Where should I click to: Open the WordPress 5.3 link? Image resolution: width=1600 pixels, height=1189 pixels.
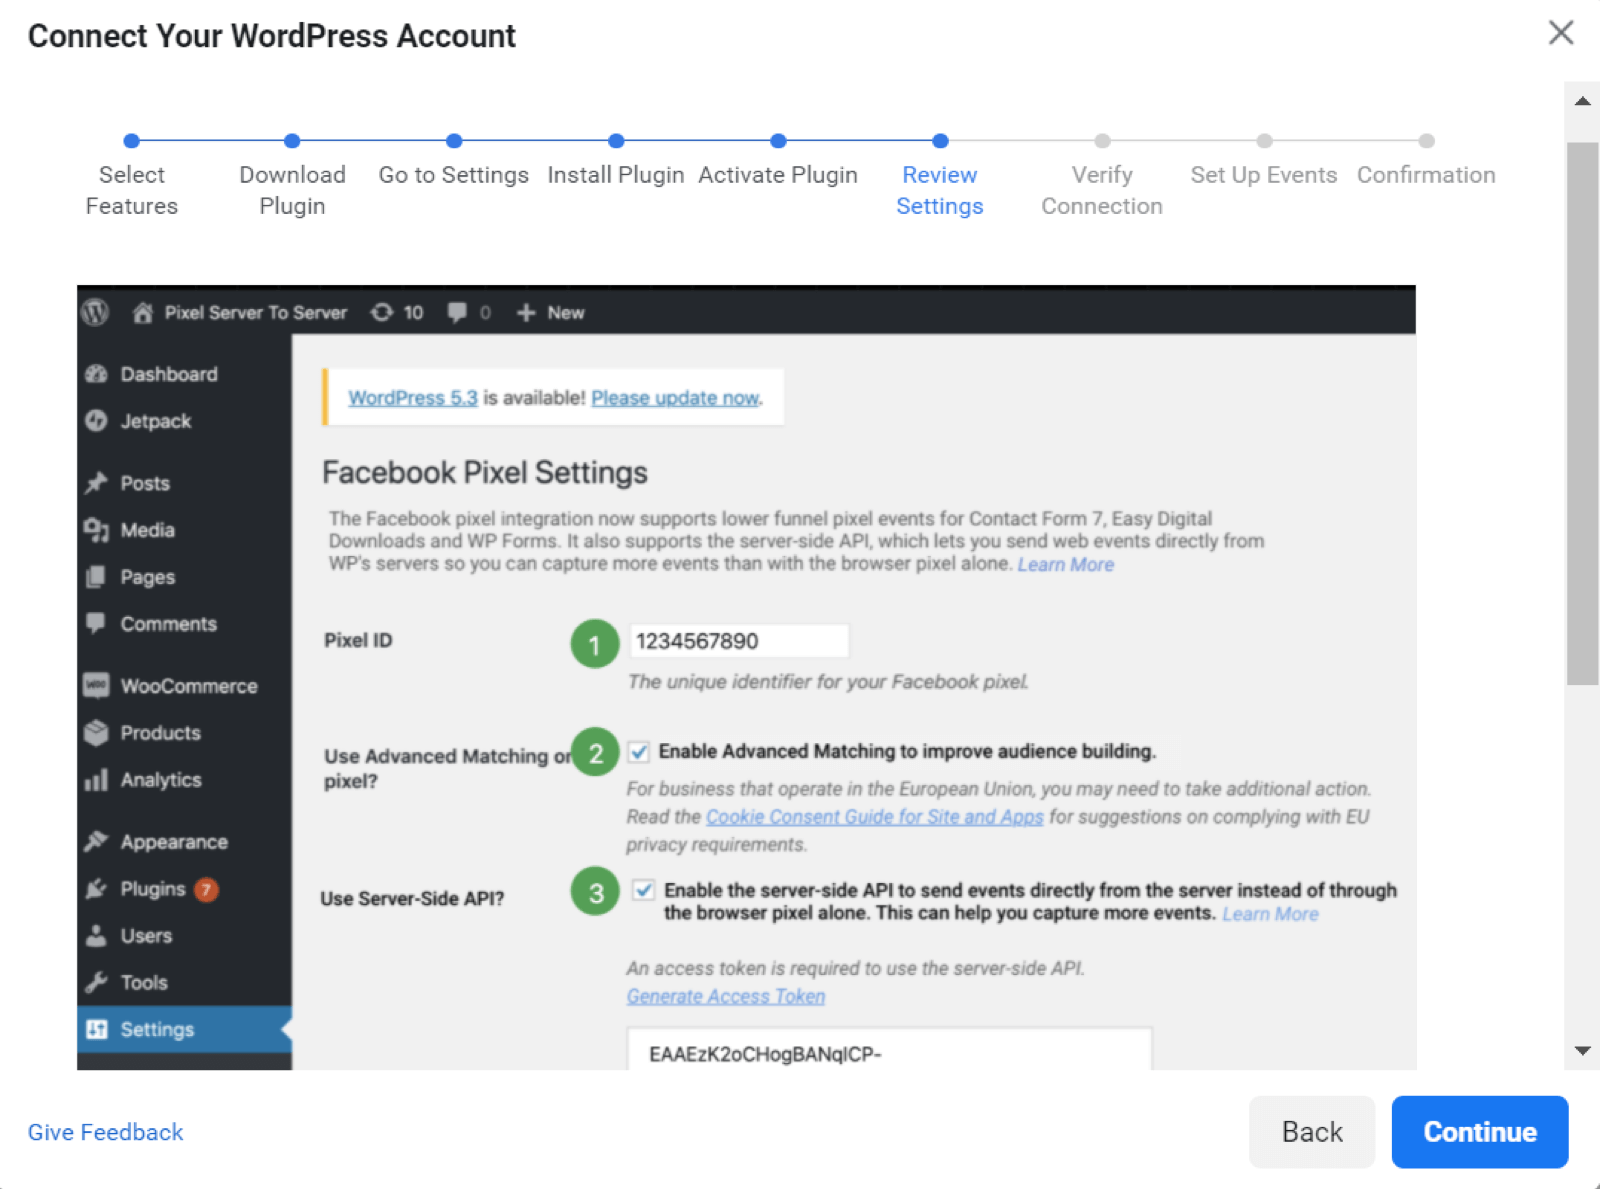(x=413, y=398)
